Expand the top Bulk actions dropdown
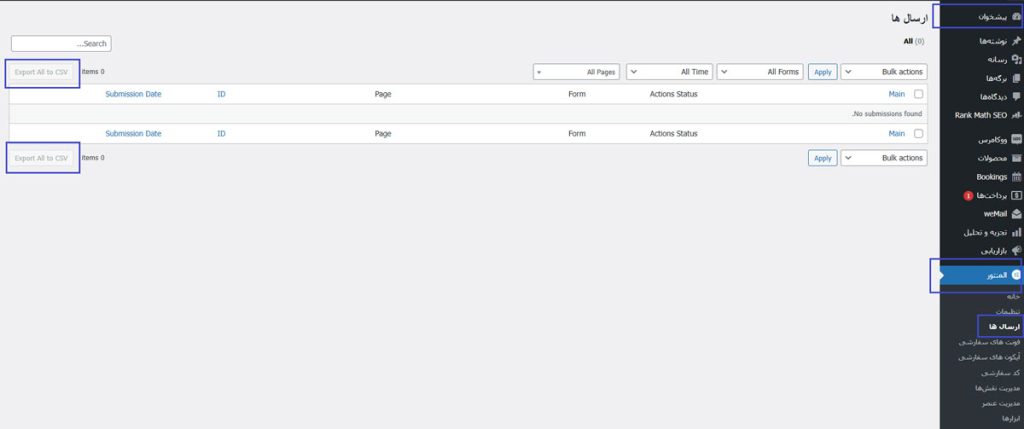The image size is (1024, 429). (884, 72)
